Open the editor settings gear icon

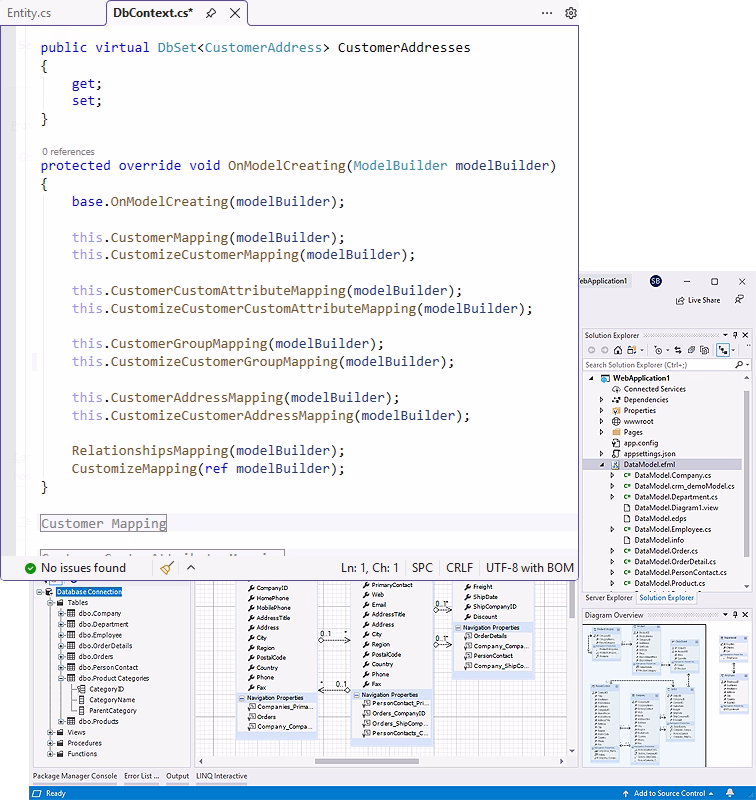point(571,13)
